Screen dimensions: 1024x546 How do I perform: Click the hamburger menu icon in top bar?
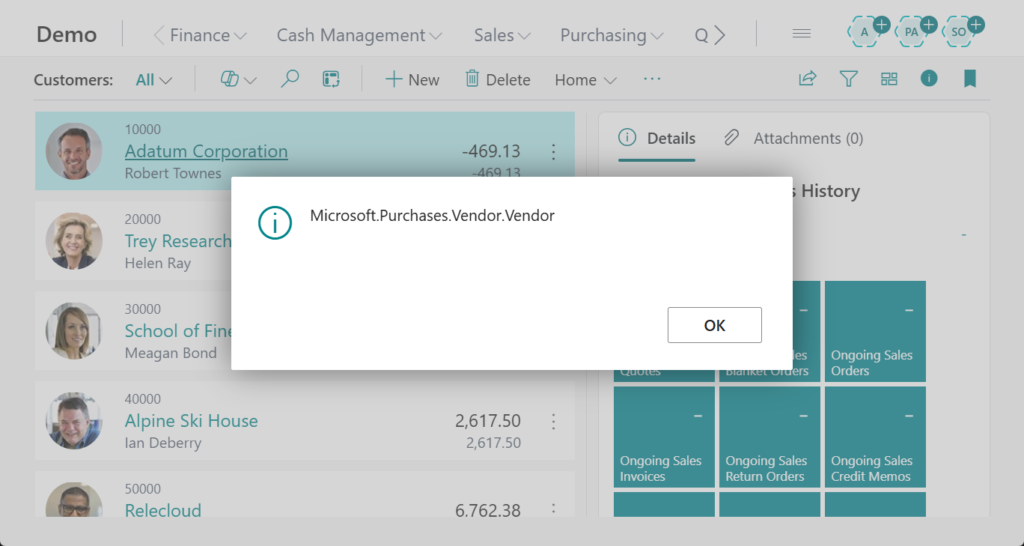(801, 34)
